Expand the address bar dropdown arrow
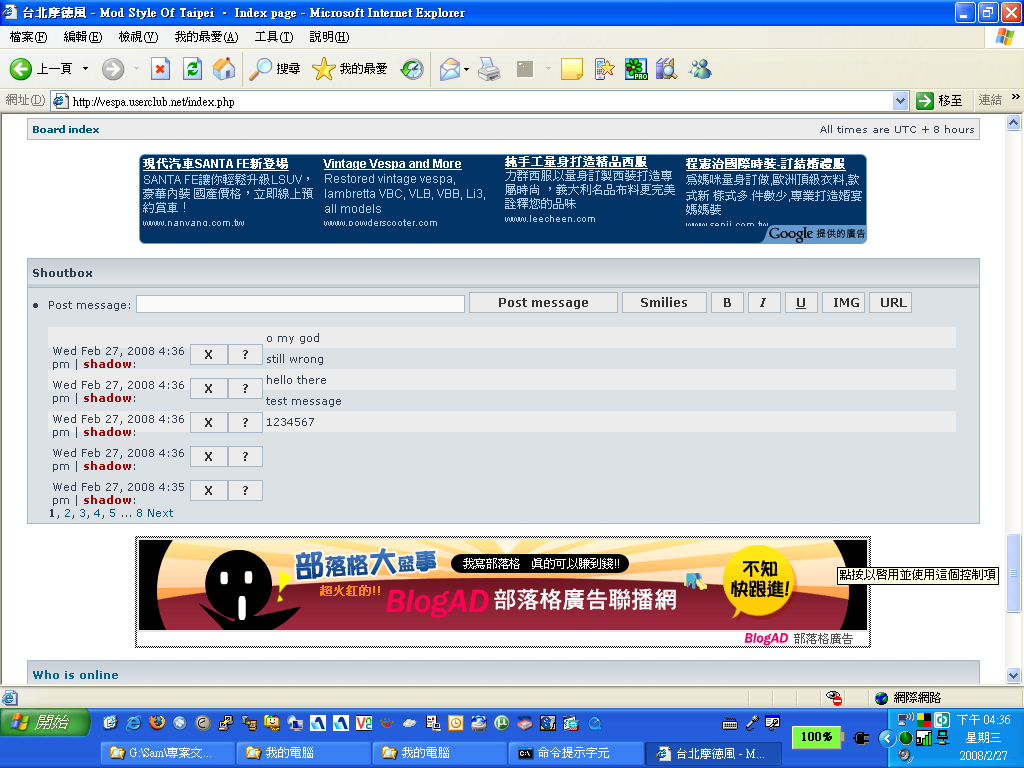1024x768 pixels. pyautogui.click(x=901, y=101)
